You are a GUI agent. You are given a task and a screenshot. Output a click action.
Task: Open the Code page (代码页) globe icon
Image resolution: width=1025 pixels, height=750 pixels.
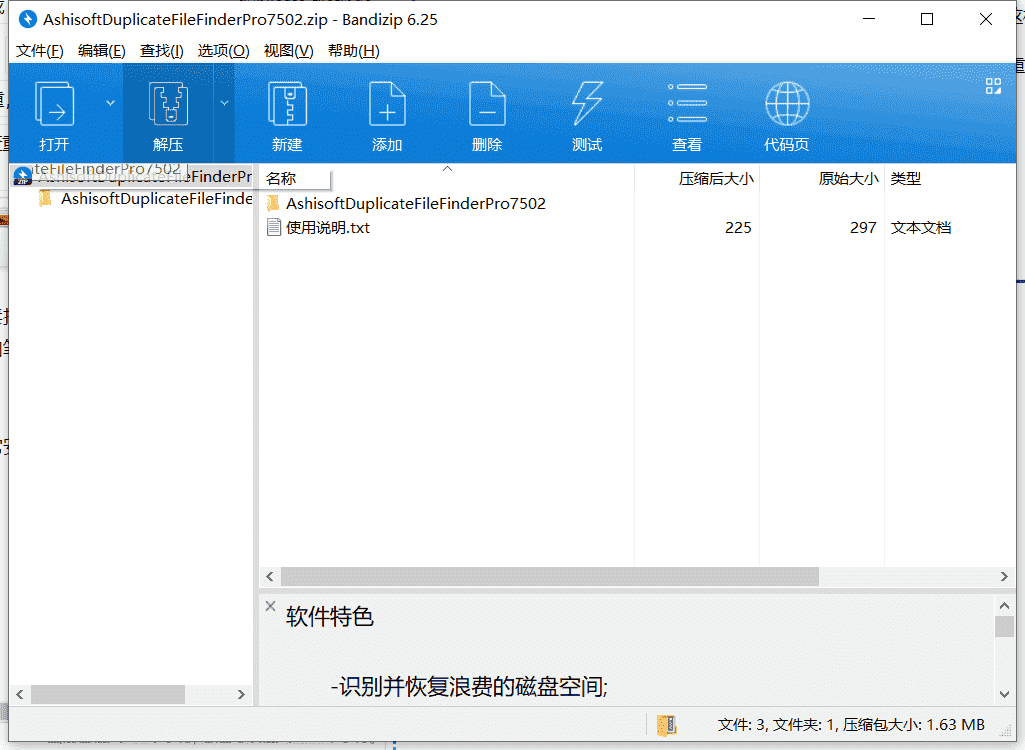click(787, 104)
